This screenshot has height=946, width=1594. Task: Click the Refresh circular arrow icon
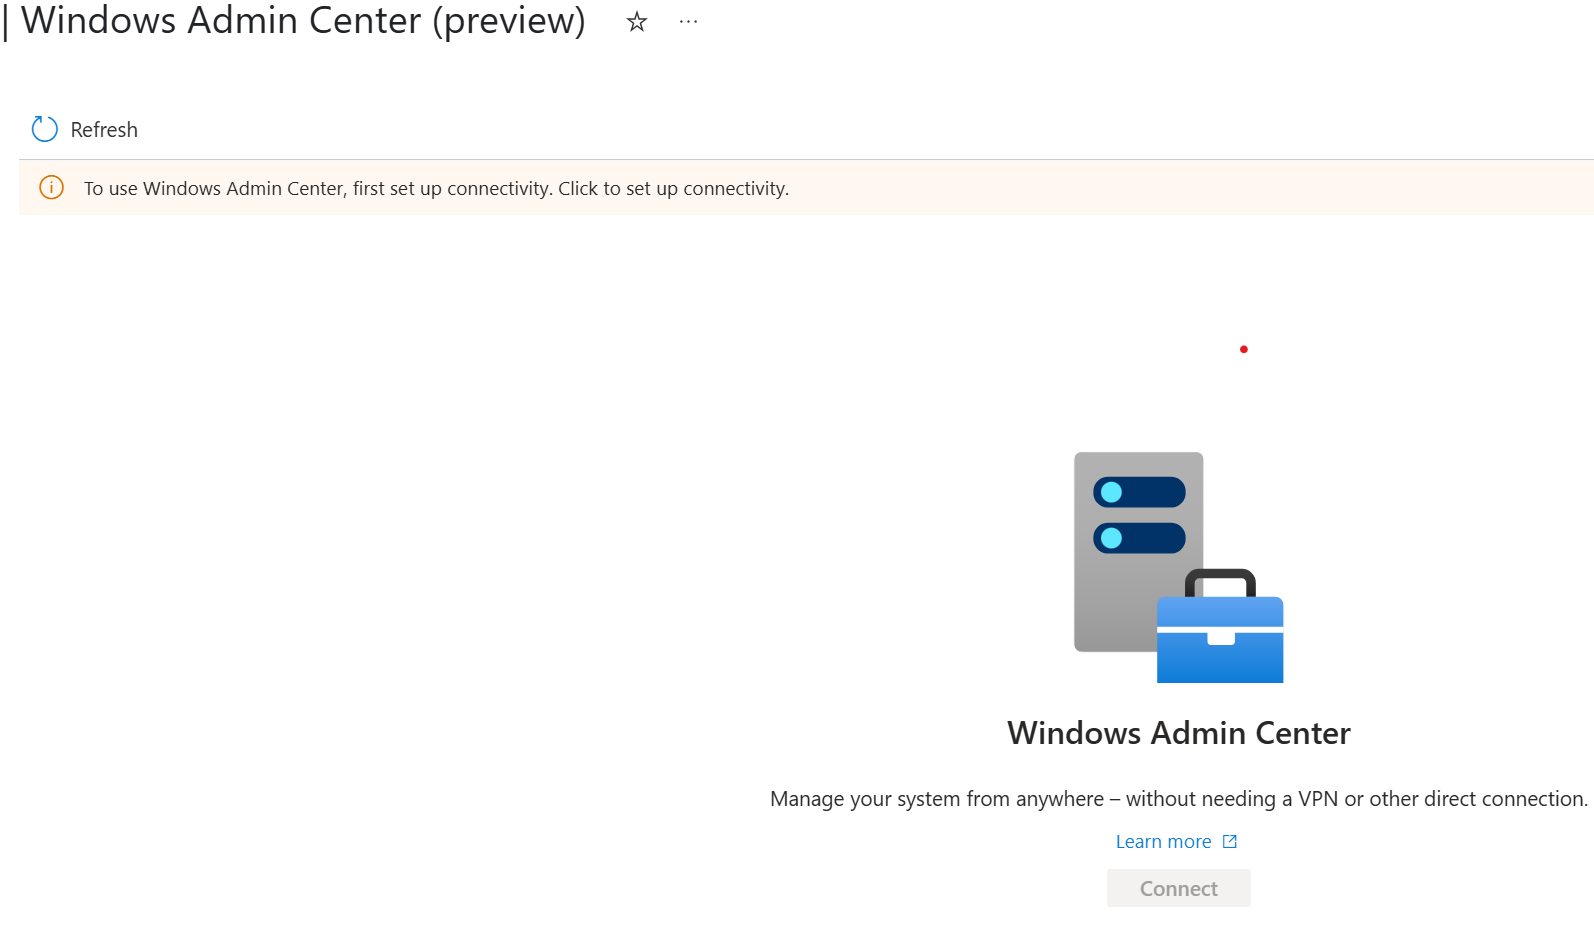pyautogui.click(x=45, y=129)
